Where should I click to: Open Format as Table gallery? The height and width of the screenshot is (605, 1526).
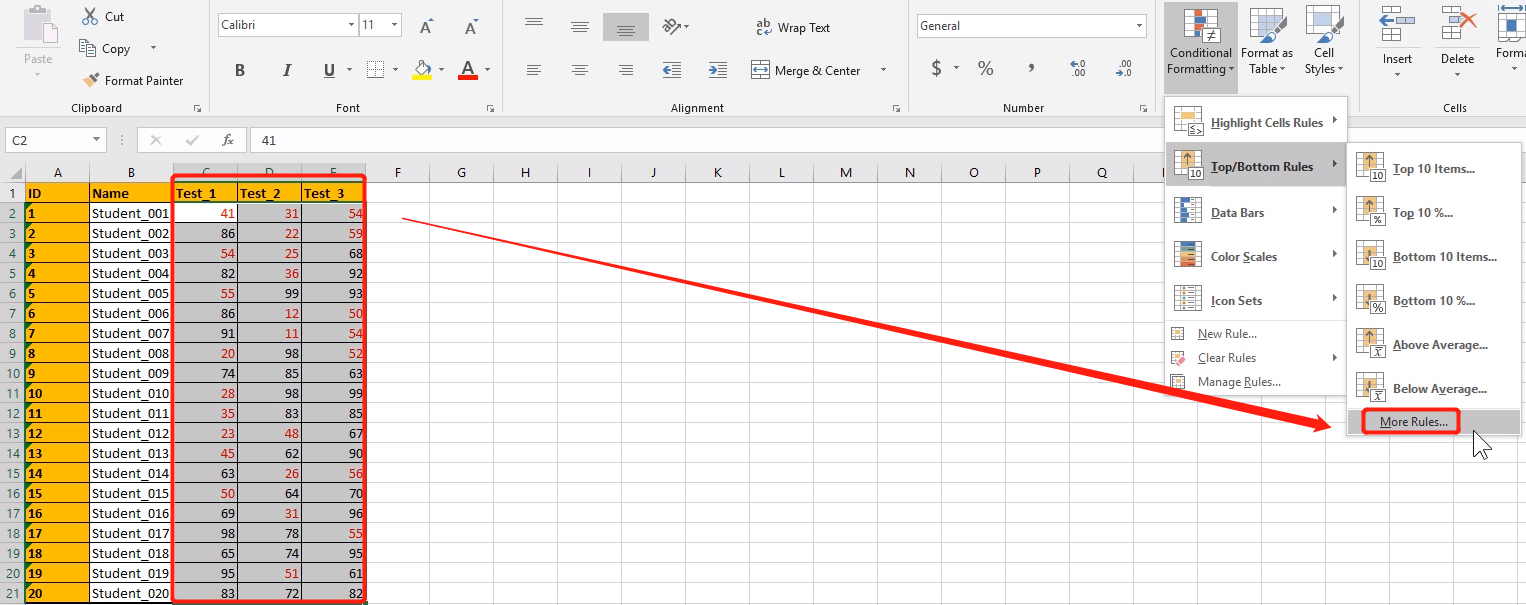pos(1267,42)
